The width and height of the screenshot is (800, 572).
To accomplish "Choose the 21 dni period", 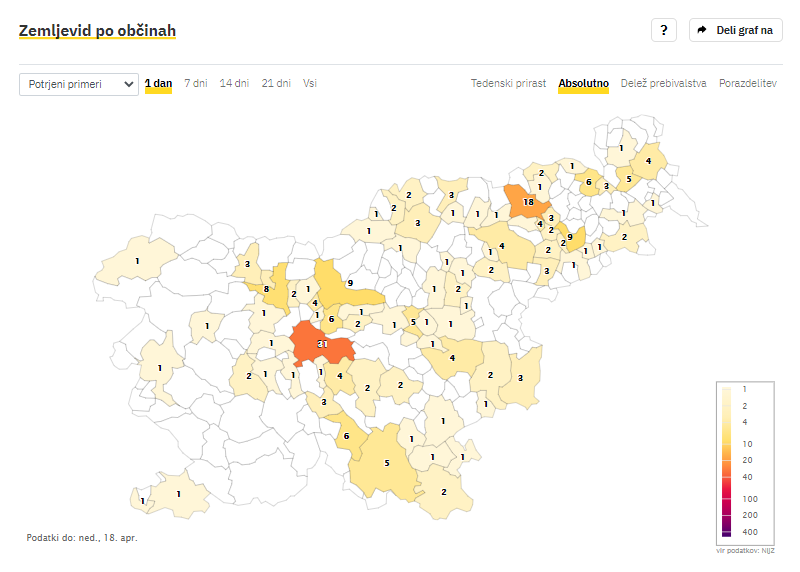I will point(276,83).
